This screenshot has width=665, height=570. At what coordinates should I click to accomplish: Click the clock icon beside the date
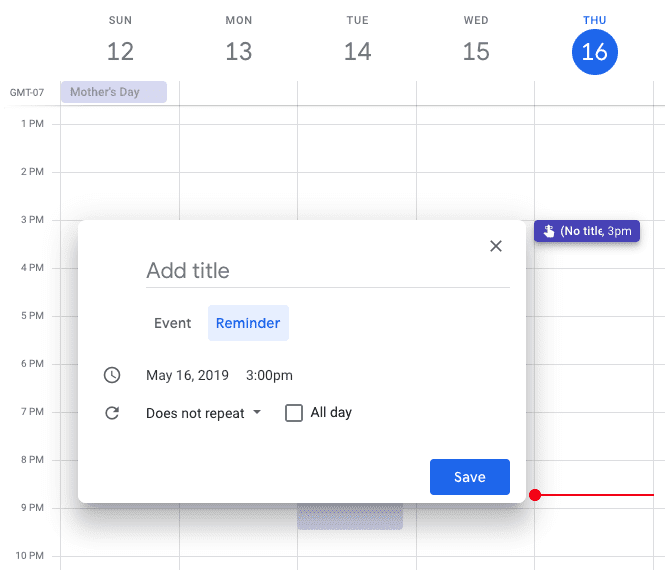click(112, 375)
